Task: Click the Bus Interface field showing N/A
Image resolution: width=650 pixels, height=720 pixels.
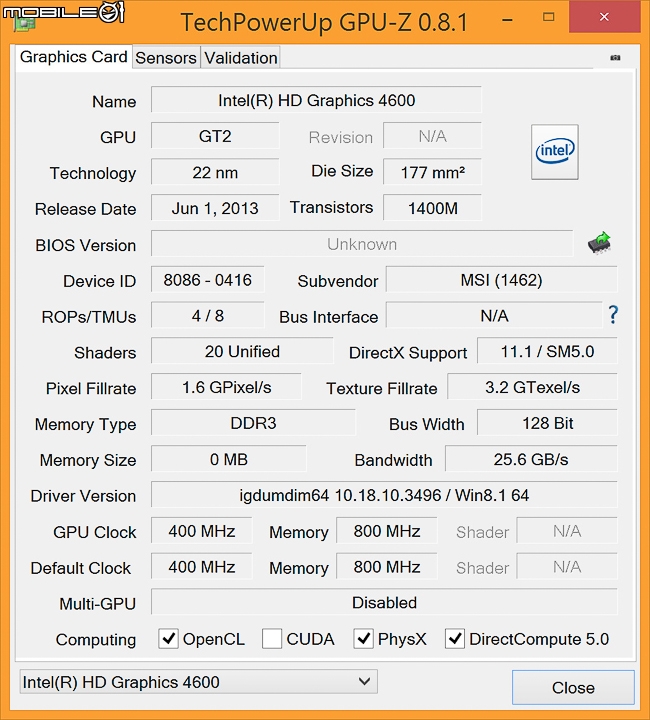Action: click(494, 315)
